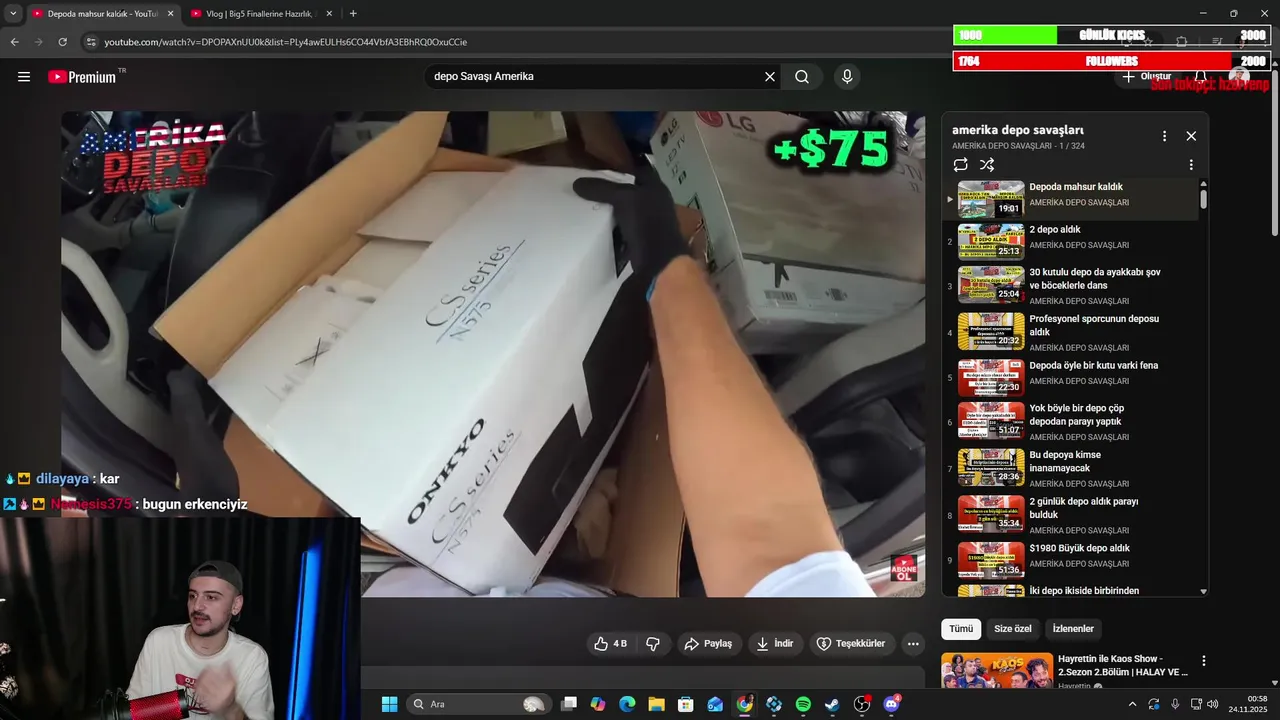Go to YouTube Premium home logo
Screen dimensions: 1280x720
(x=85, y=77)
